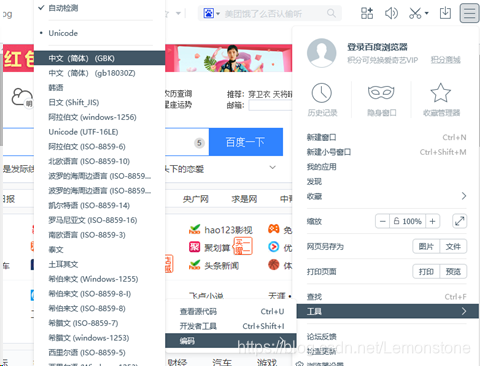The width and height of the screenshot is (480, 366).
Task: Click the user avatar in menu panel
Action: [x=322, y=53]
